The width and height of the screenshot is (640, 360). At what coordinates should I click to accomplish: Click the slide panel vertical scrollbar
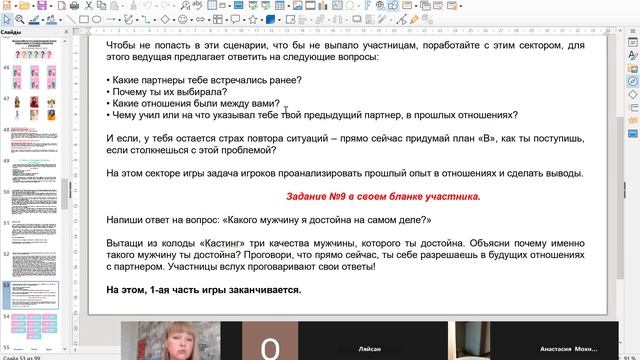(64, 194)
